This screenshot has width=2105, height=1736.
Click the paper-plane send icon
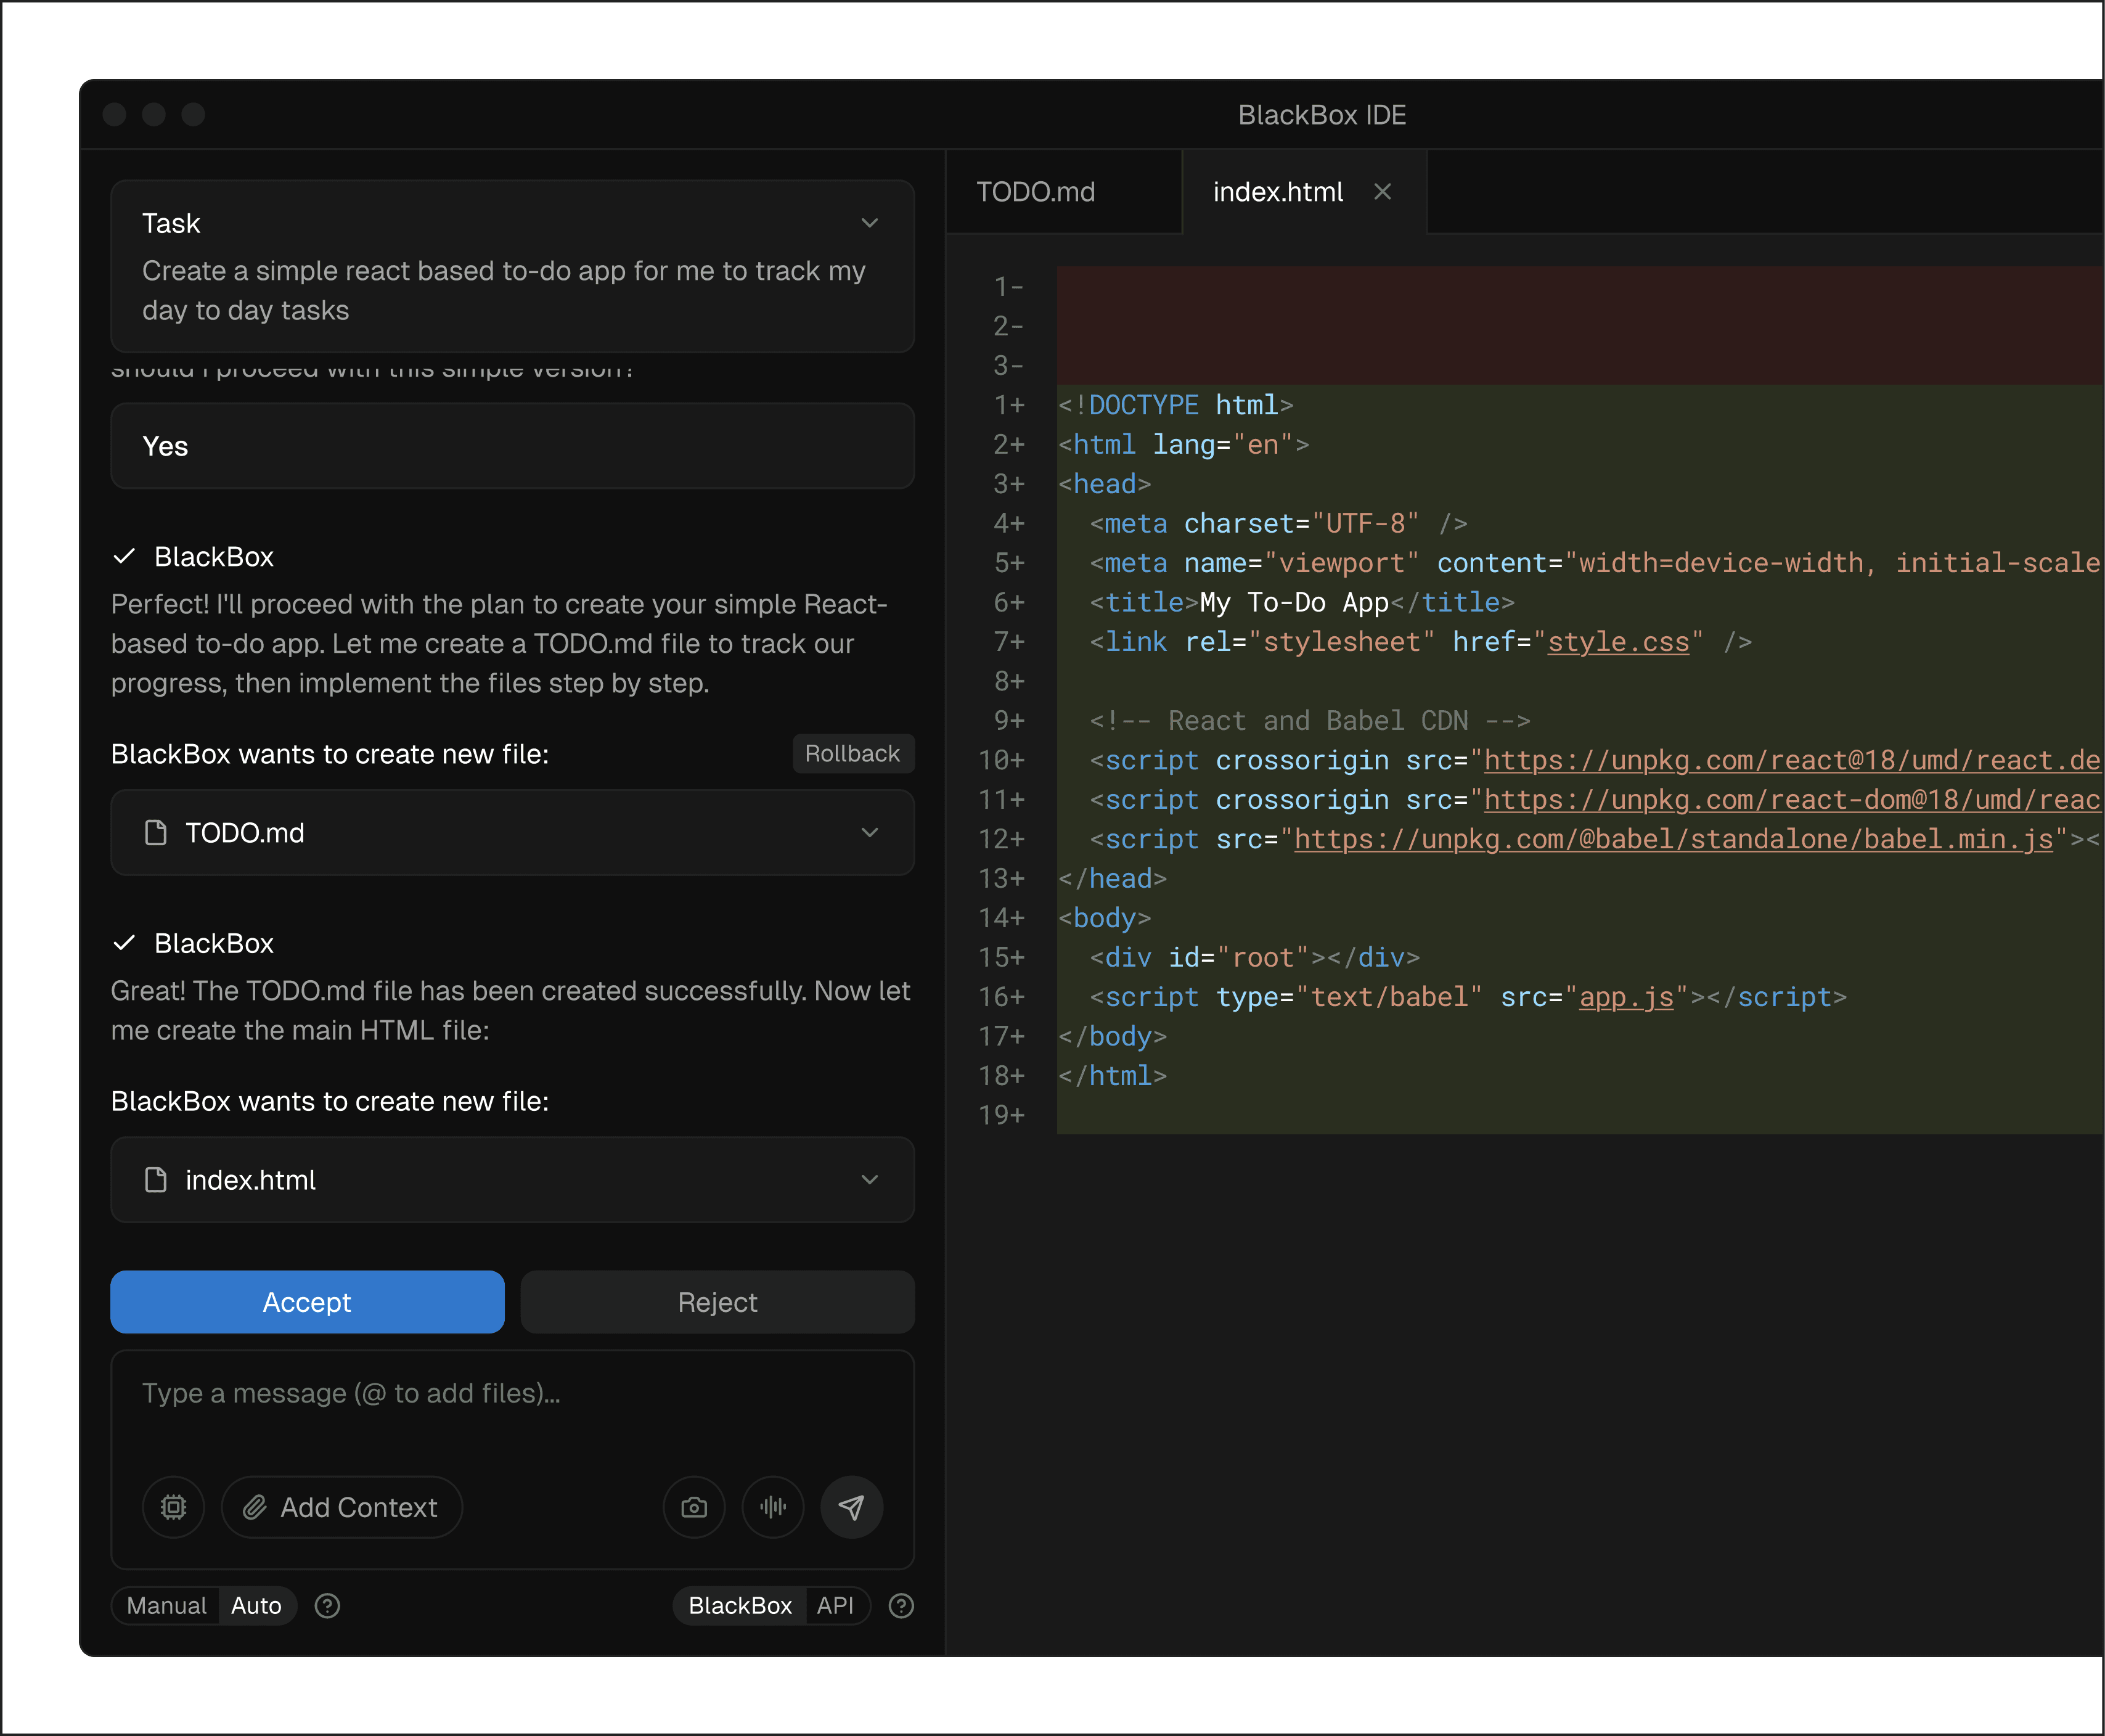point(851,1507)
